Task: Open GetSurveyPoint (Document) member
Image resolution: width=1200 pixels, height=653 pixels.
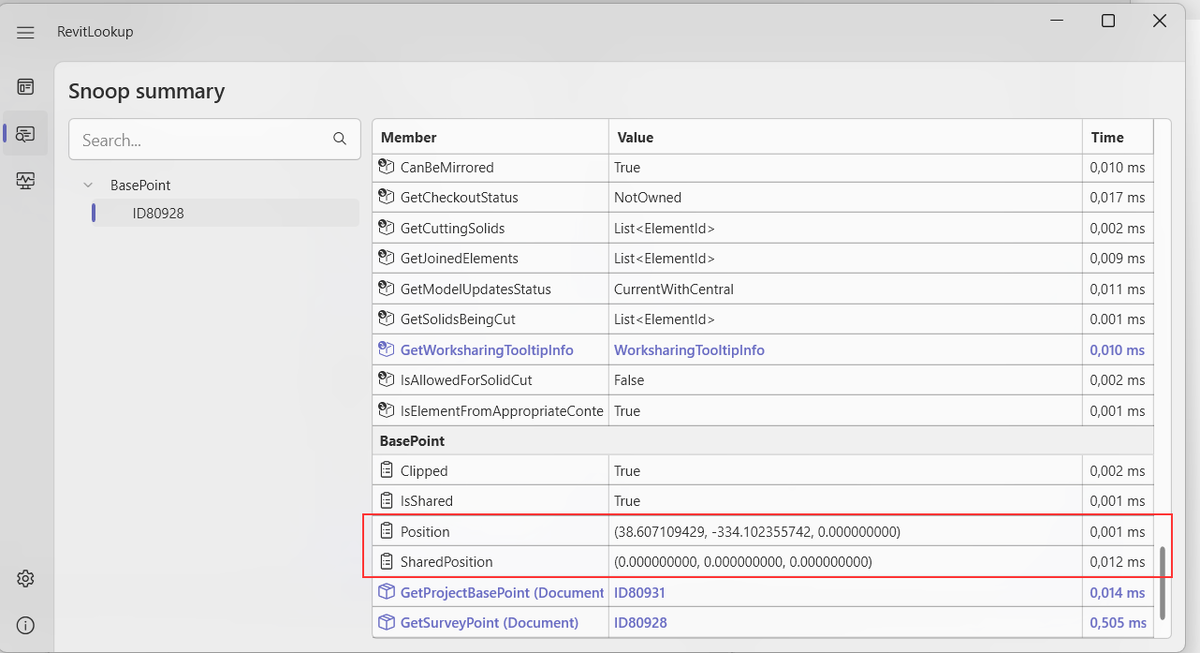Action: coord(489,622)
